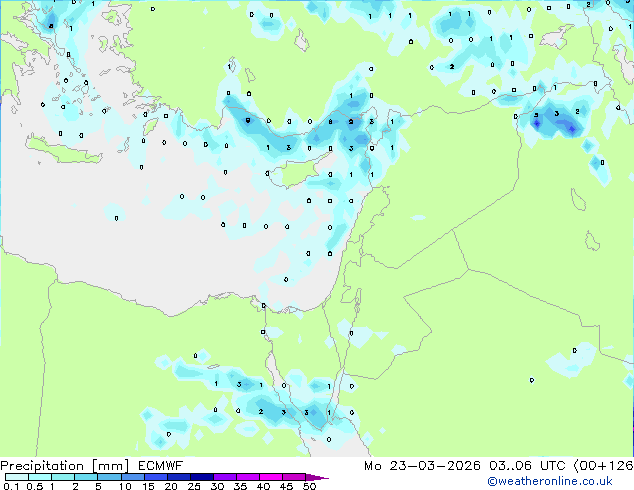
Task: Pick the 0.1 to 0.5 mm legend swatch
Action: (x=17, y=477)
